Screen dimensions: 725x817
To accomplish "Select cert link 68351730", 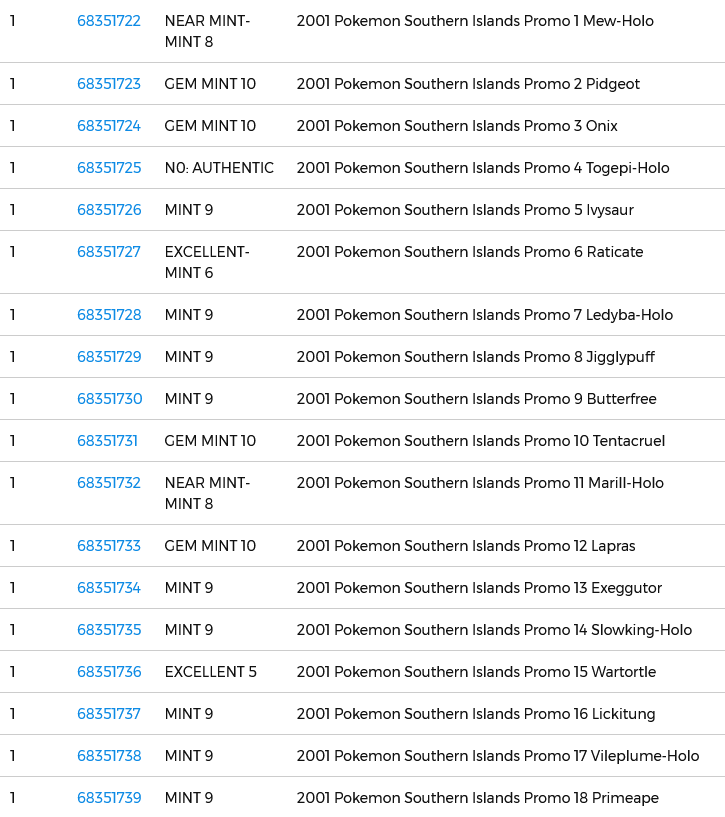I will point(109,399).
